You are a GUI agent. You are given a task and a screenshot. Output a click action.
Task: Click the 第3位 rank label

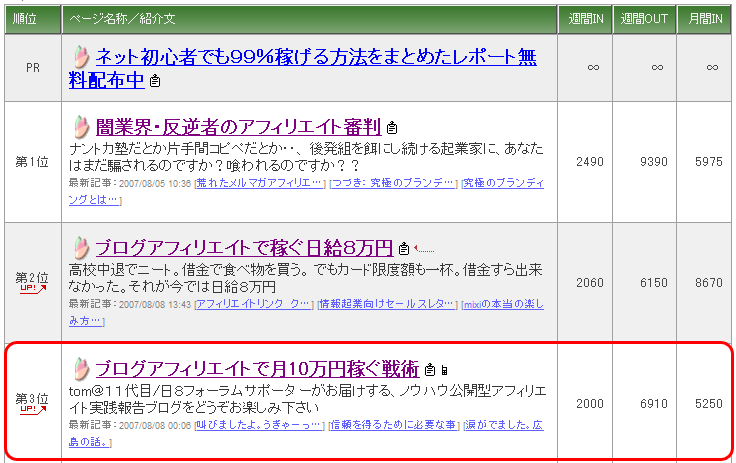[32, 398]
